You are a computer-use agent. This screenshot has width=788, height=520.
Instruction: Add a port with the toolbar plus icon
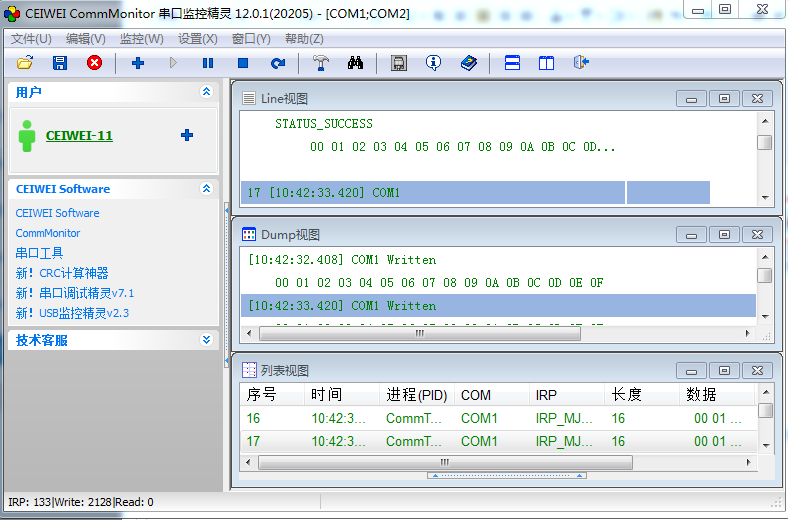pyautogui.click(x=138, y=63)
